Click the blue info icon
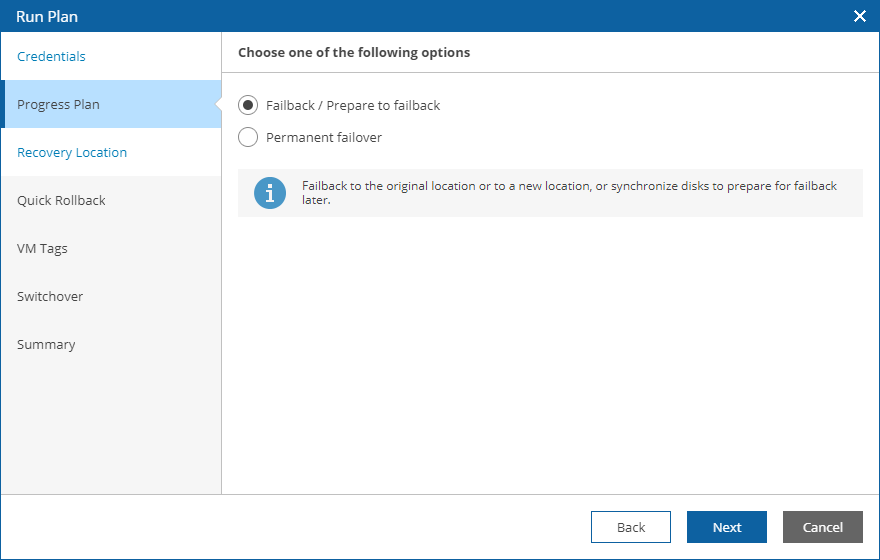Viewport: 880px width, 560px height. click(269, 193)
